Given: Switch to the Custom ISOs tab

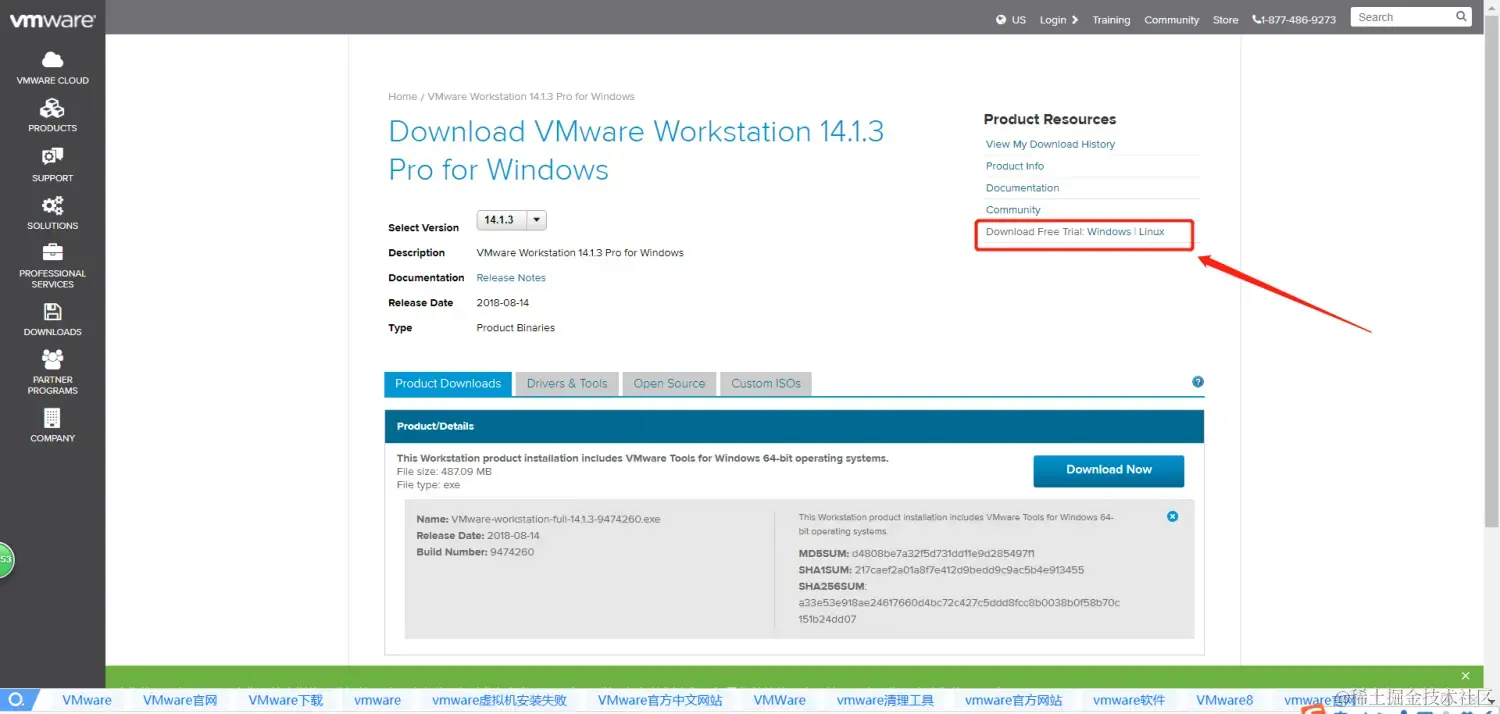Looking at the screenshot, I should (x=766, y=384).
